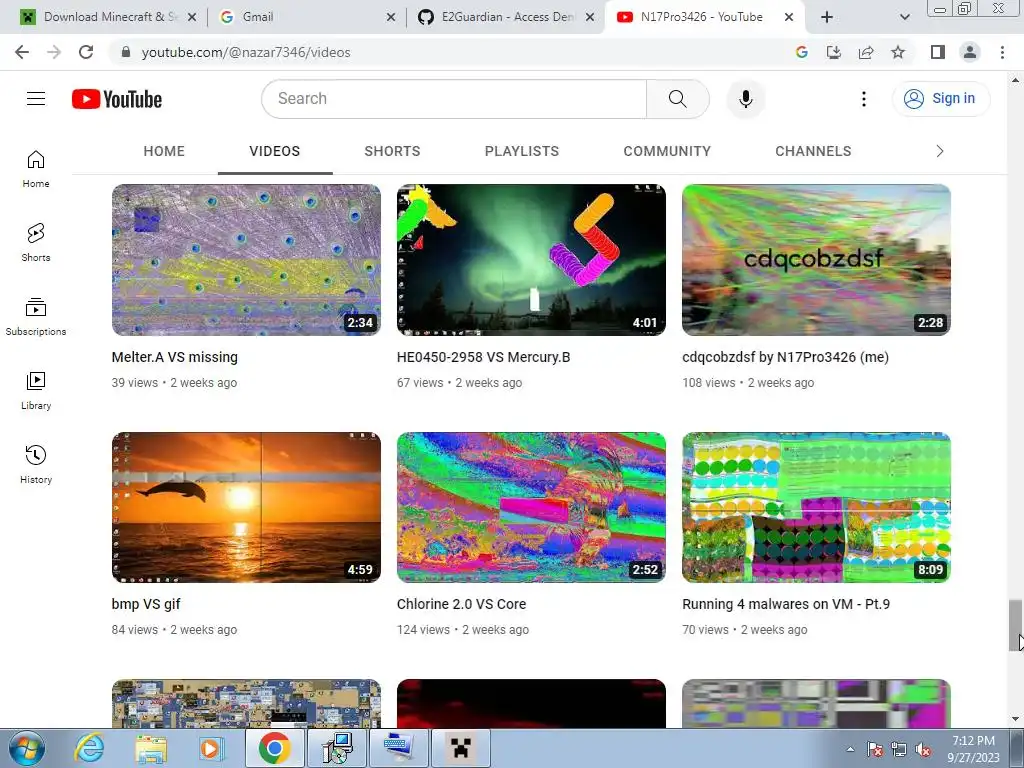Play the dolphin sunset thumbnail
Viewport: 1024px width, 768px height.
pyautogui.click(x=246, y=507)
